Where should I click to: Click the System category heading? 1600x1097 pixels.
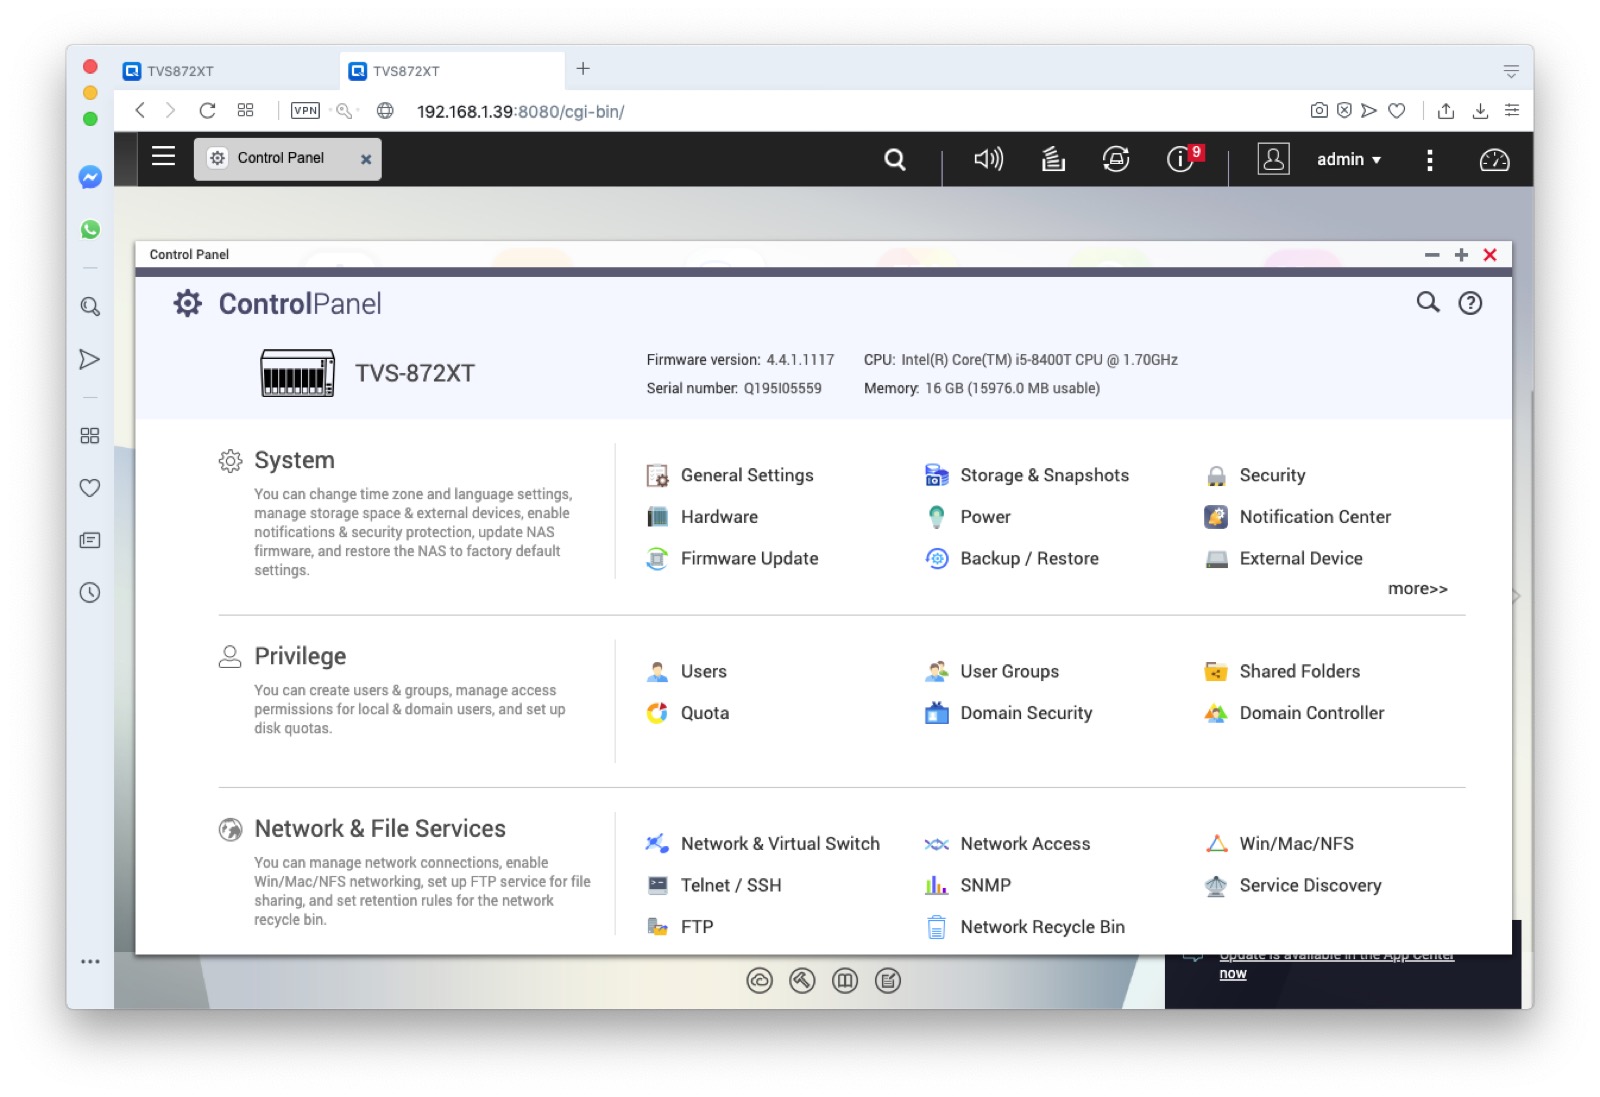tap(294, 460)
